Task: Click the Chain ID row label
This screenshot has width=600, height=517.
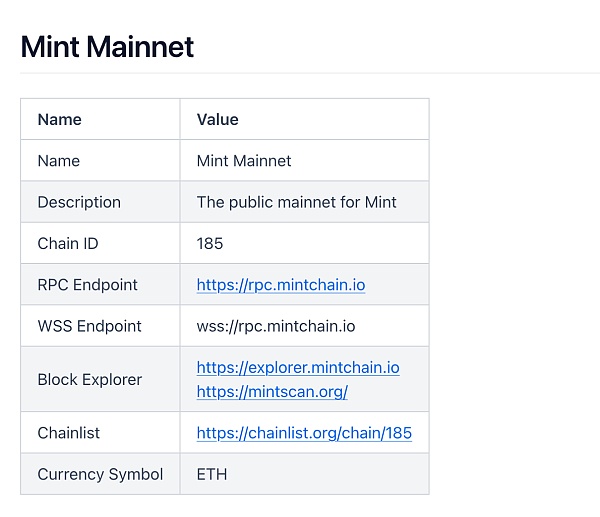Action: click(67, 243)
